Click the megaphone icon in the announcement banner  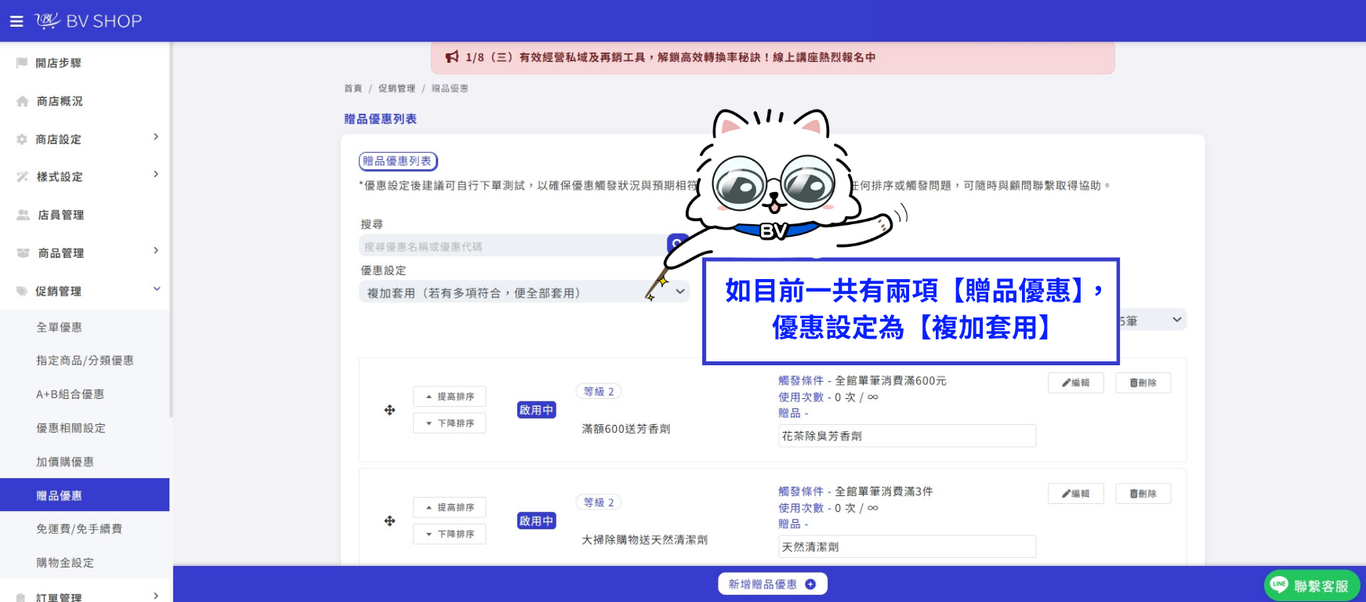[452, 57]
